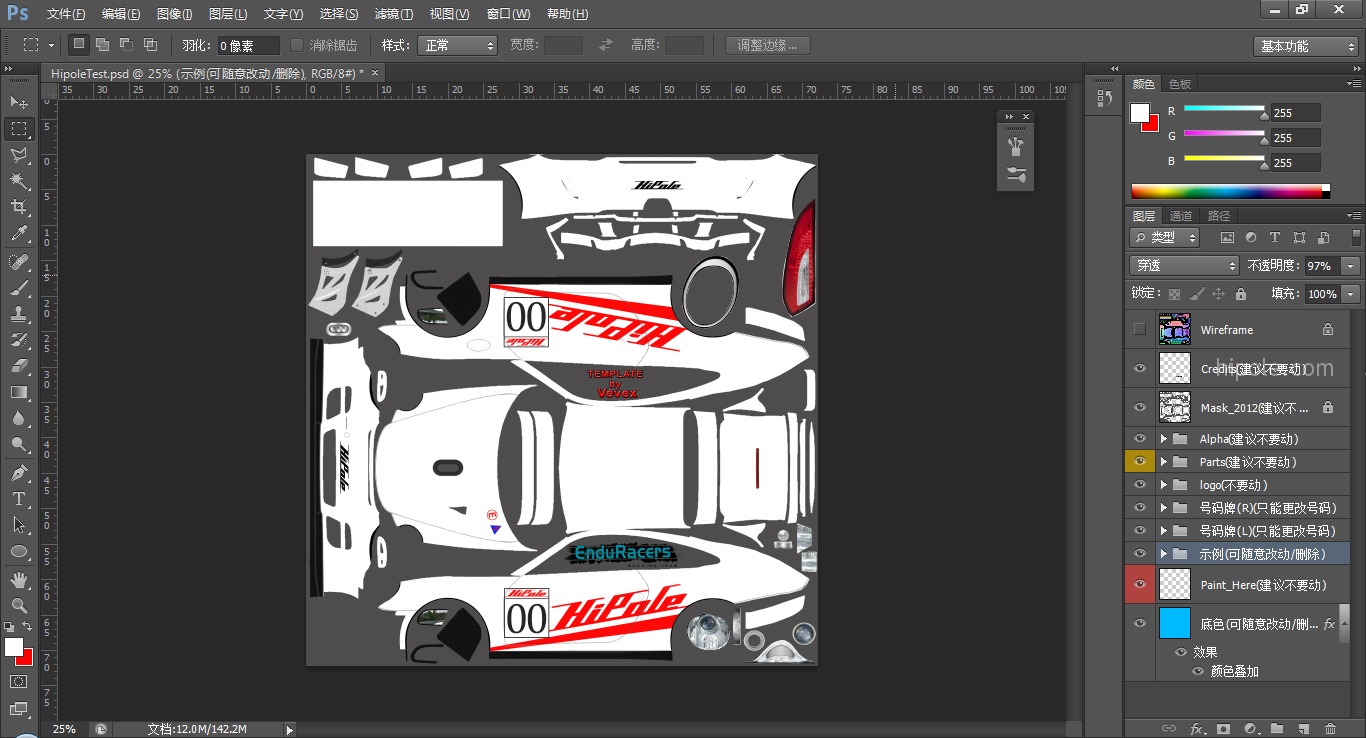Click the Create new layer icon

[x=1304, y=728]
